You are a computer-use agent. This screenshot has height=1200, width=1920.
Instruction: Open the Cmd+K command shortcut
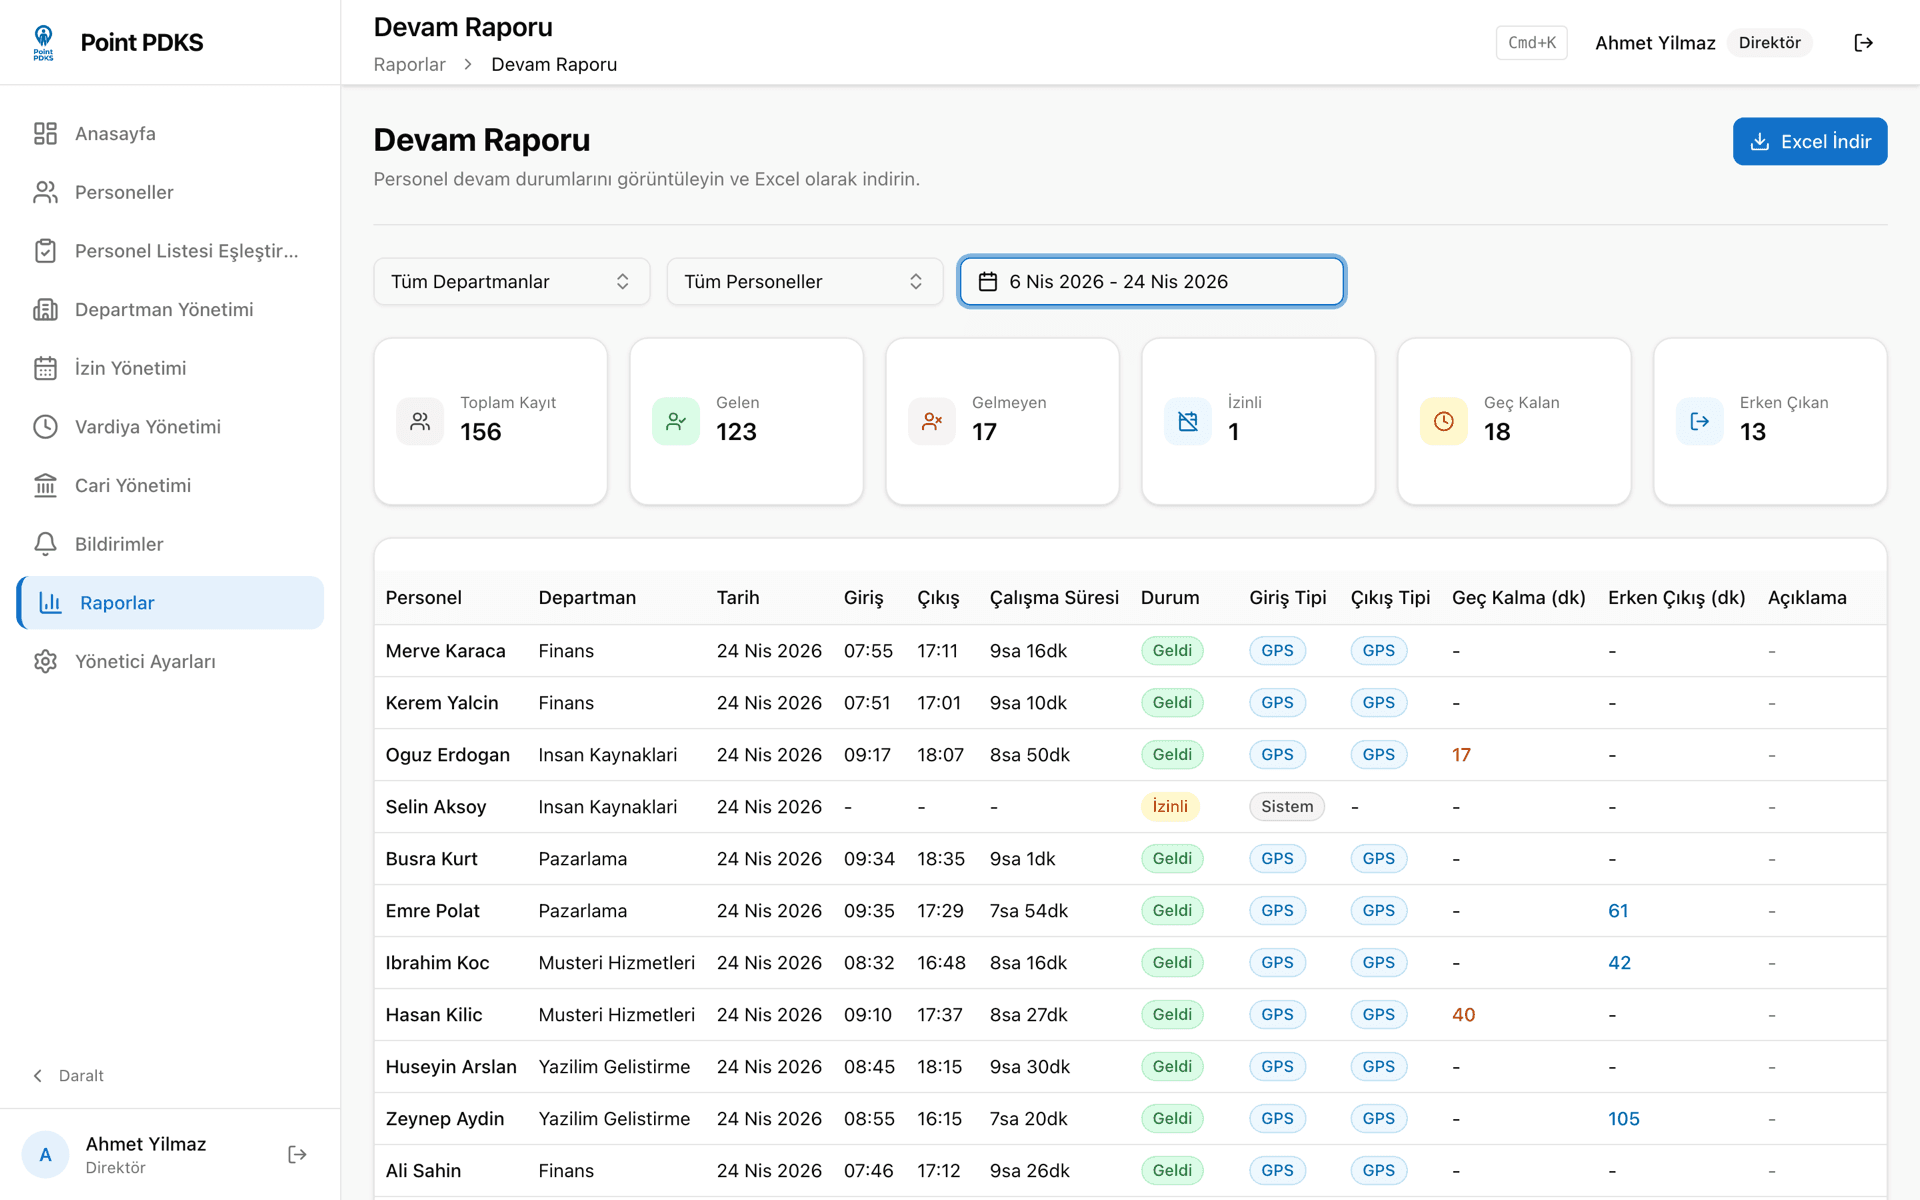[x=1531, y=43]
